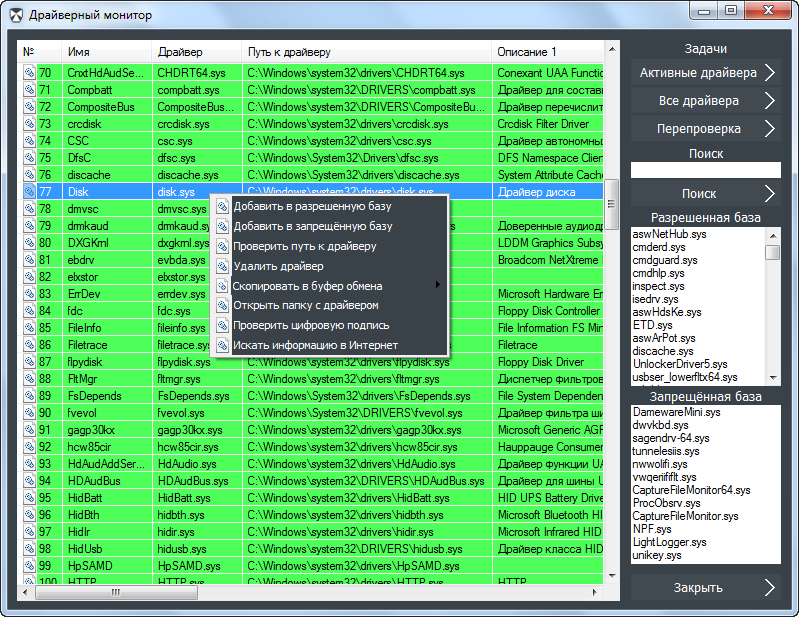Click the icon beside row 70 CnxtHdAudService
The height and width of the screenshot is (617, 799).
tap(29, 73)
